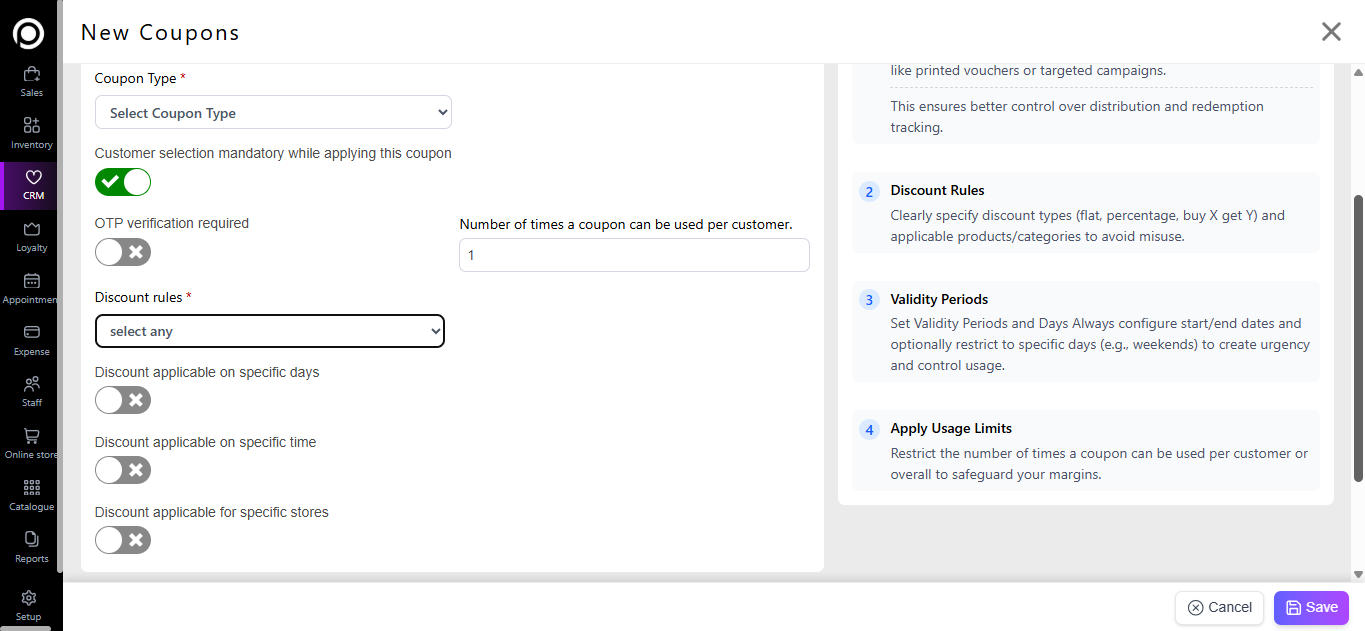Turn on discount applicable on specific days
This screenshot has width=1365, height=631.
pyautogui.click(x=123, y=401)
